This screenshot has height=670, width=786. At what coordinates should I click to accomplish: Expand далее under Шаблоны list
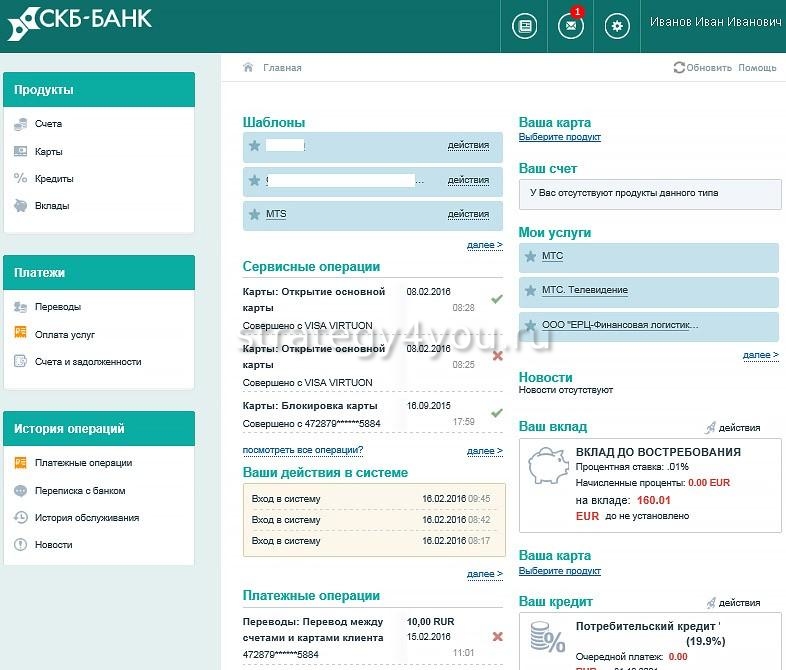point(485,245)
